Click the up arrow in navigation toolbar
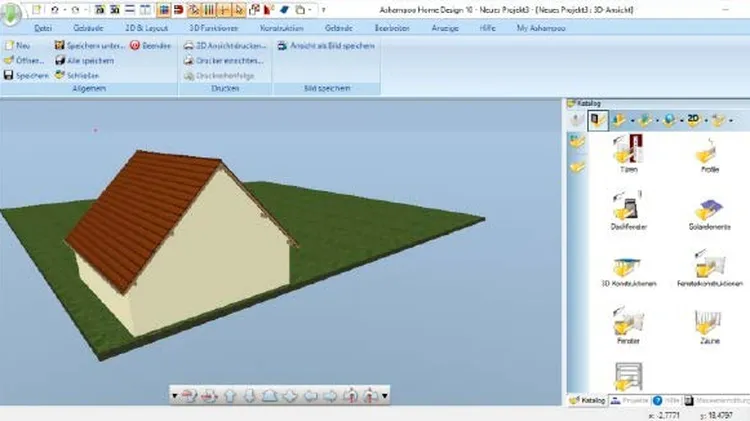Screen dimensions: 750x421 pyautogui.click(x=229, y=395)
